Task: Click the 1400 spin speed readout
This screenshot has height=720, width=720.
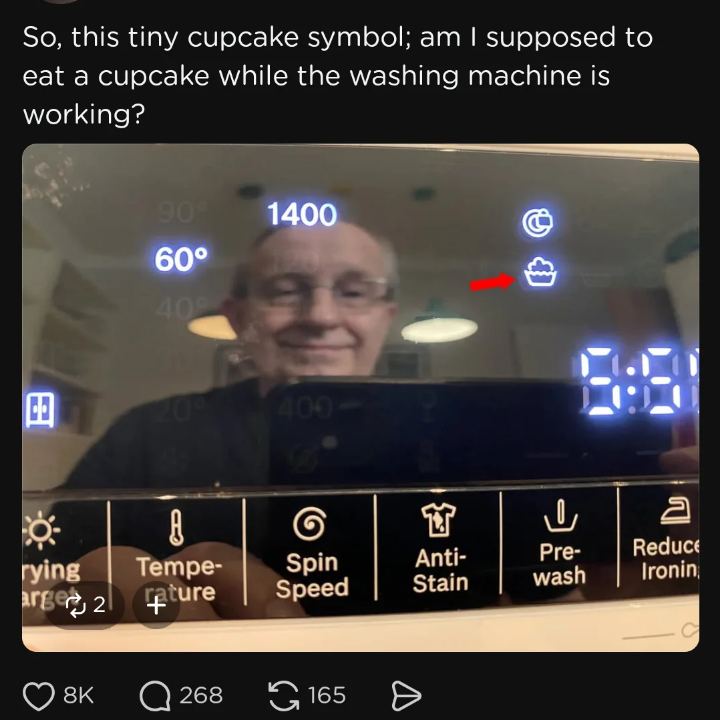Action: [302, 214]
